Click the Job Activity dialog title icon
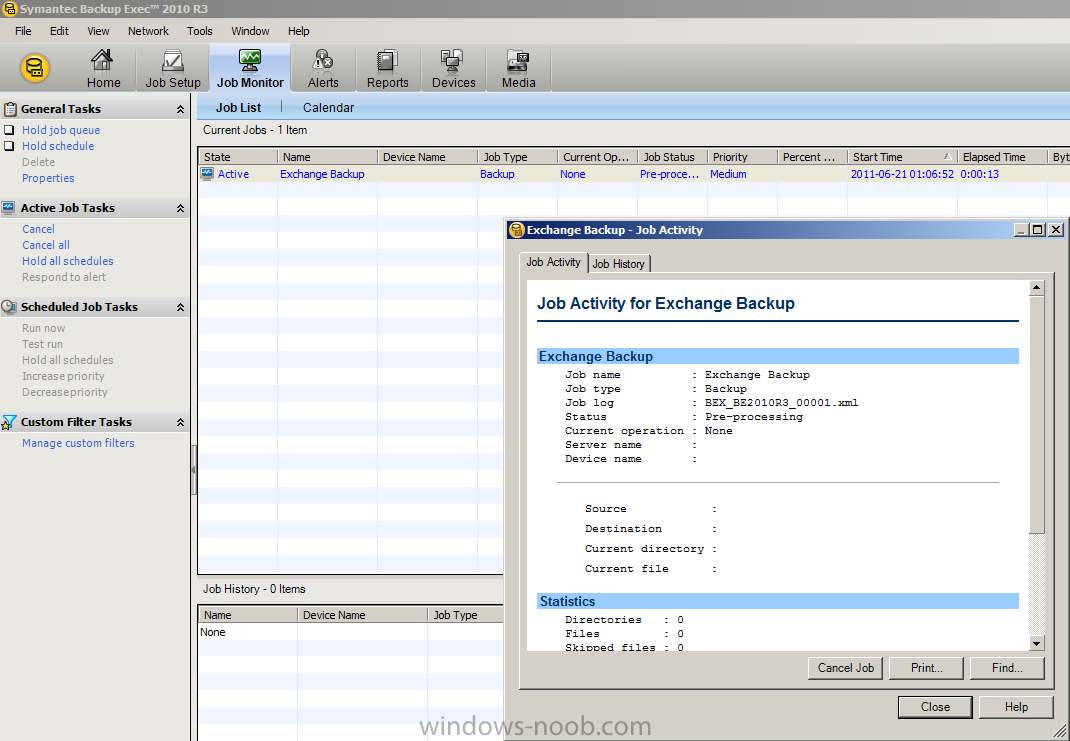The image size is (1070, 741). [x=517, y=230]
